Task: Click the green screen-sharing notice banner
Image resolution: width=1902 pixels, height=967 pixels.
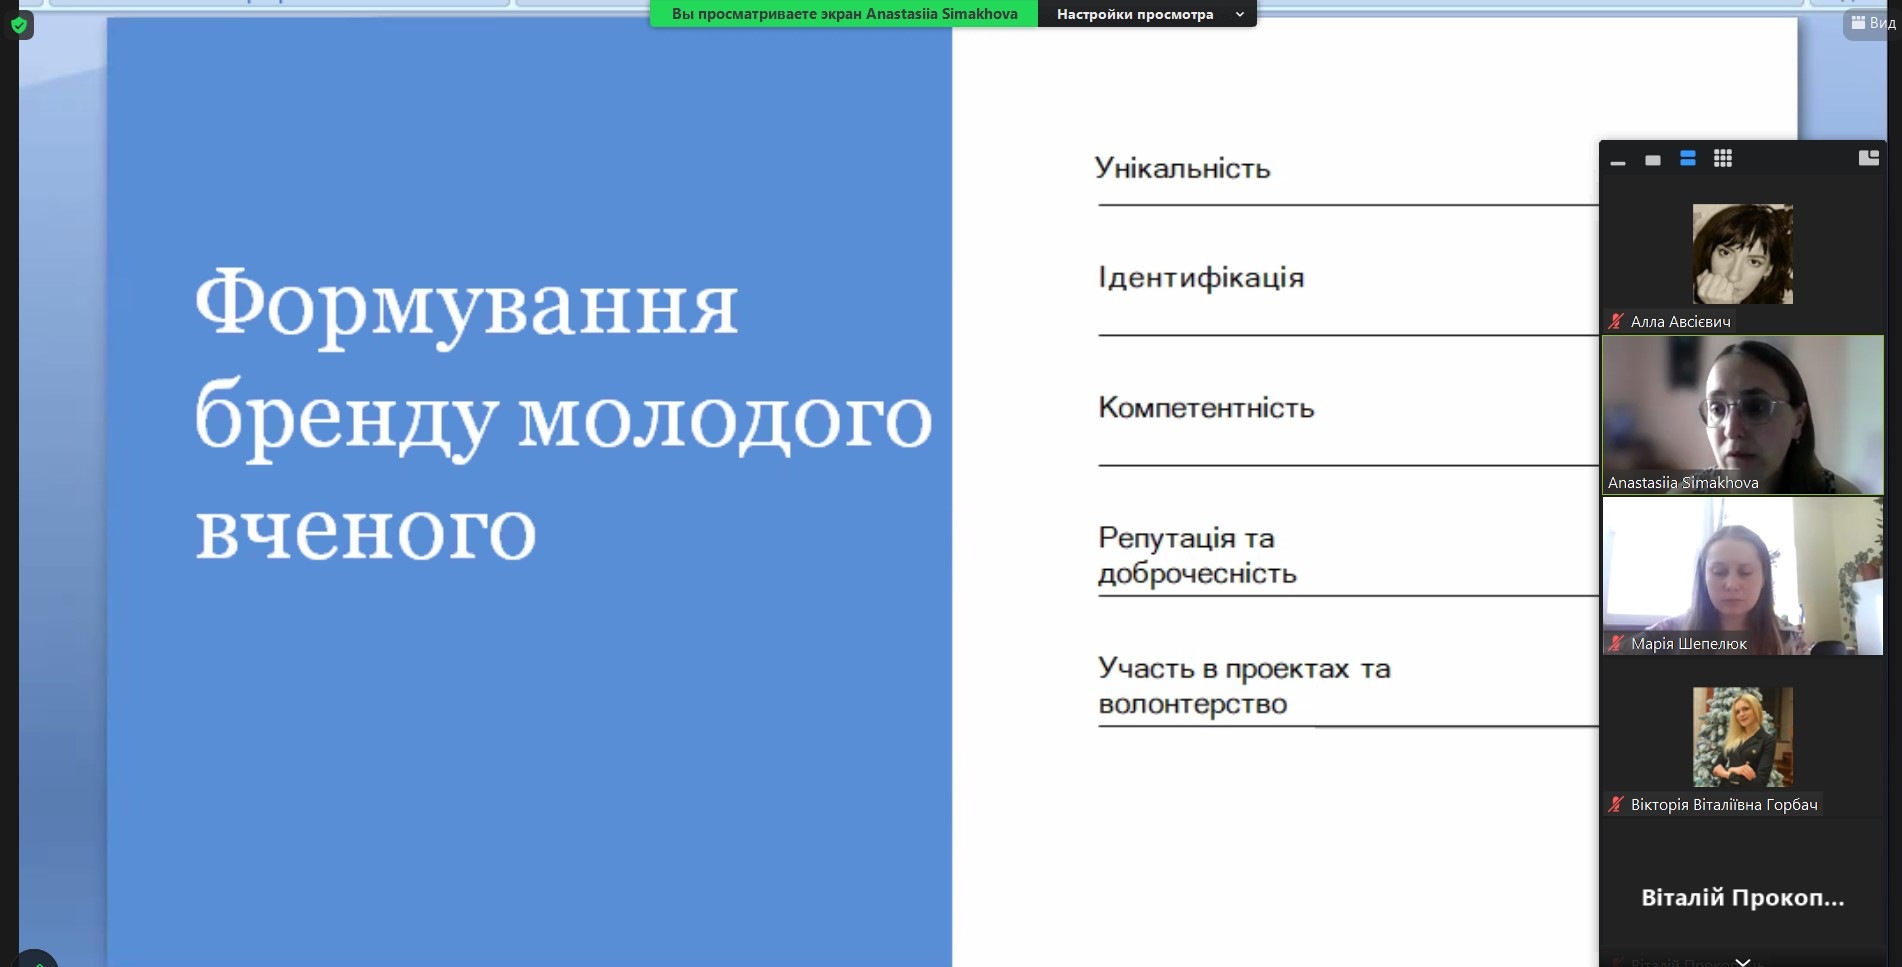Action: click(844, 14)
